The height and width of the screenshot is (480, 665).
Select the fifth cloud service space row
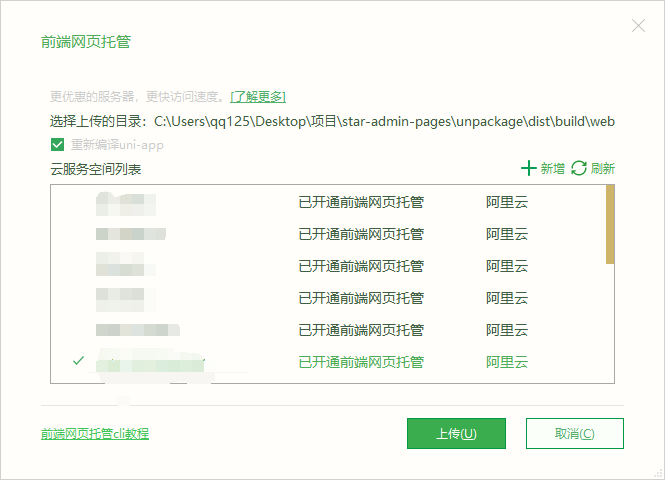coord(330,330)
